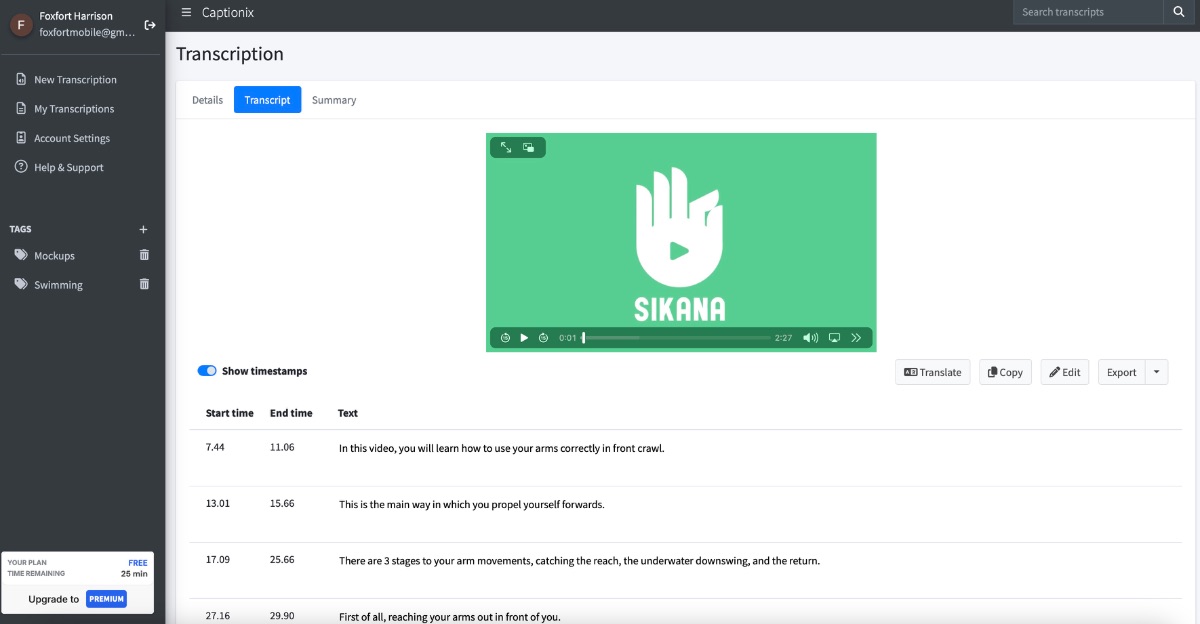Mute the video with the volume icon
Viewport: 1200px width, 624px height.
[x=810, y=338]
